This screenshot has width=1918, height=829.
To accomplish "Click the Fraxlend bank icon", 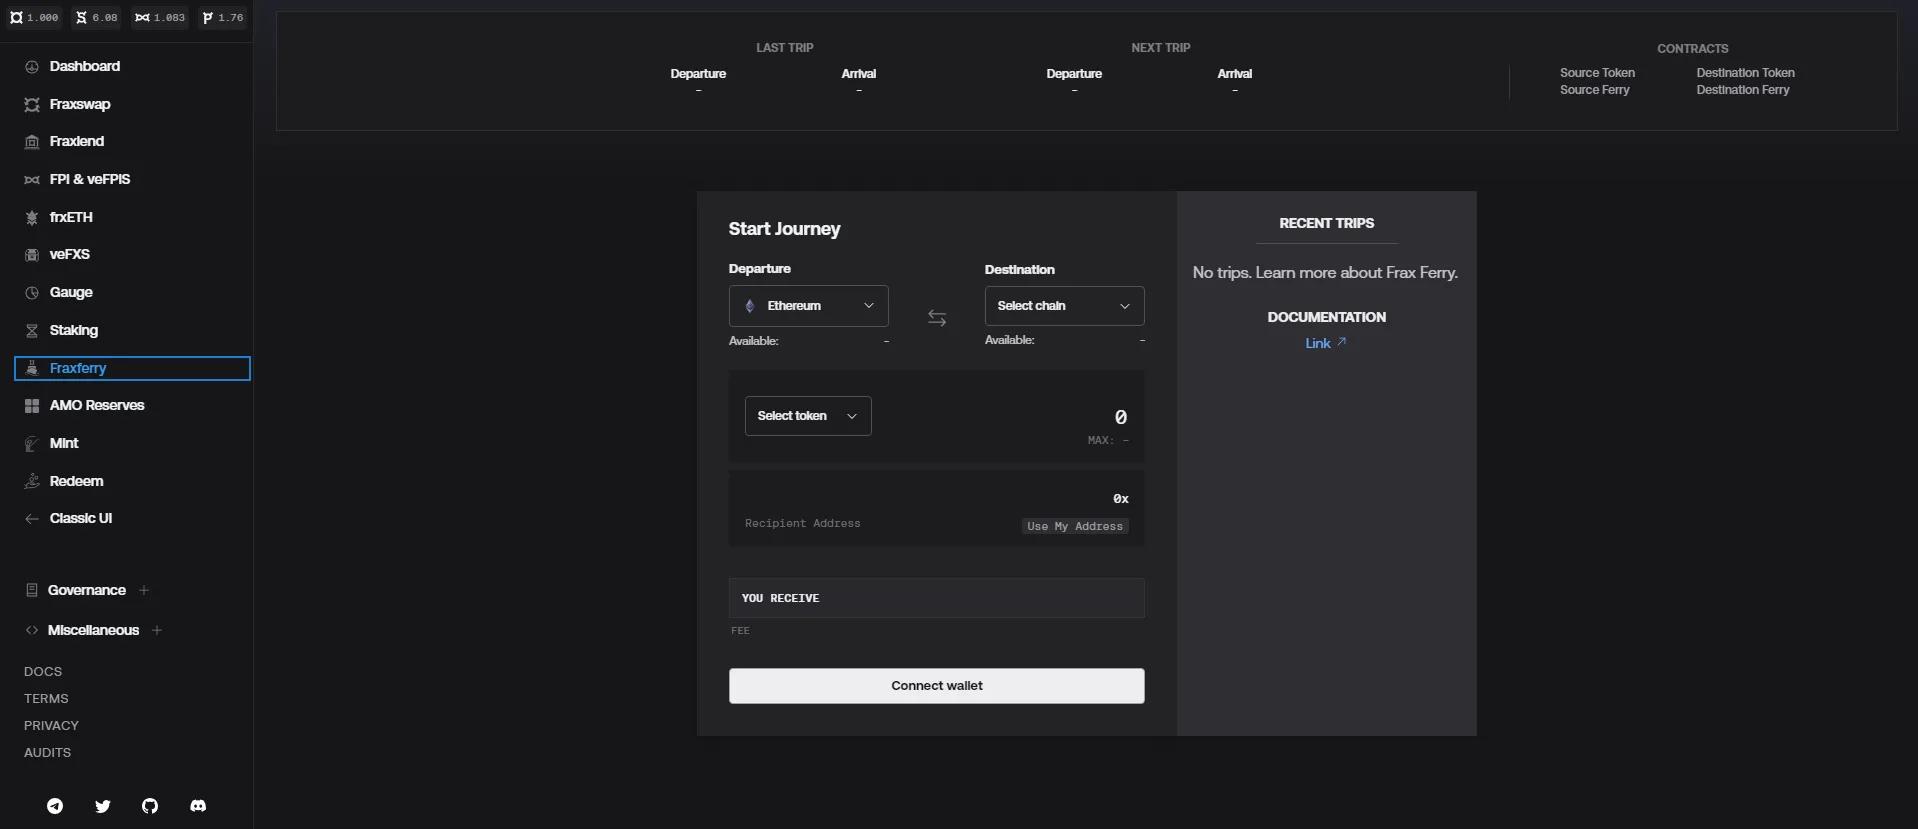I will pos(32,142).
